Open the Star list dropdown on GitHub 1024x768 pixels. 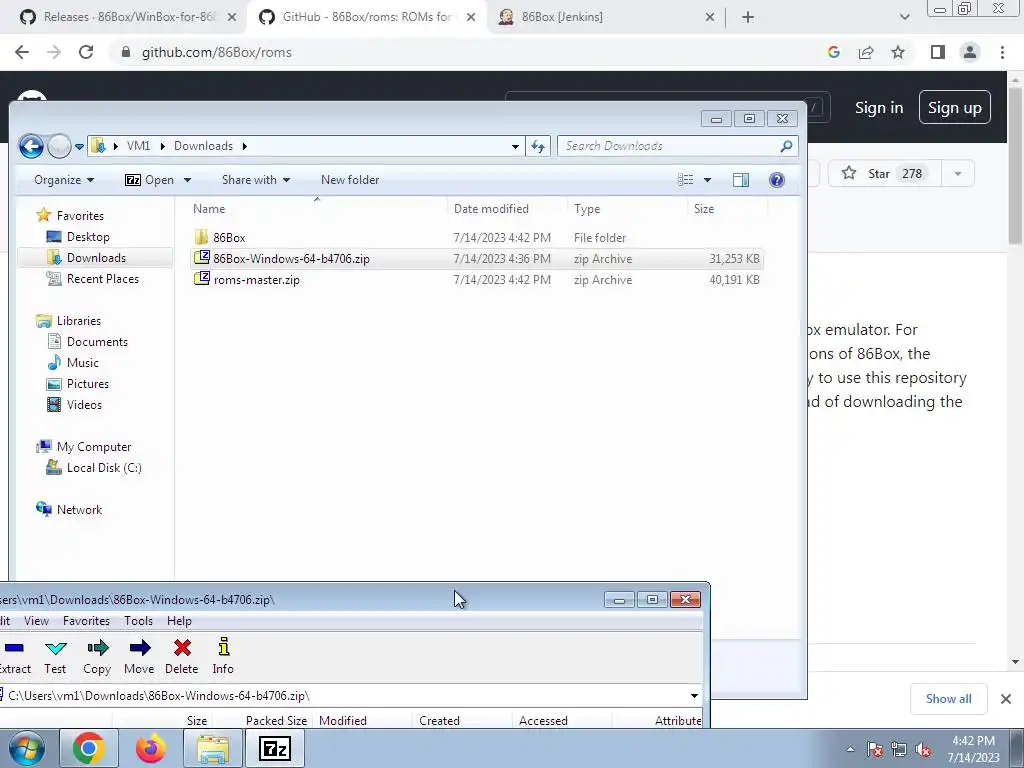(x=958, y=174)
